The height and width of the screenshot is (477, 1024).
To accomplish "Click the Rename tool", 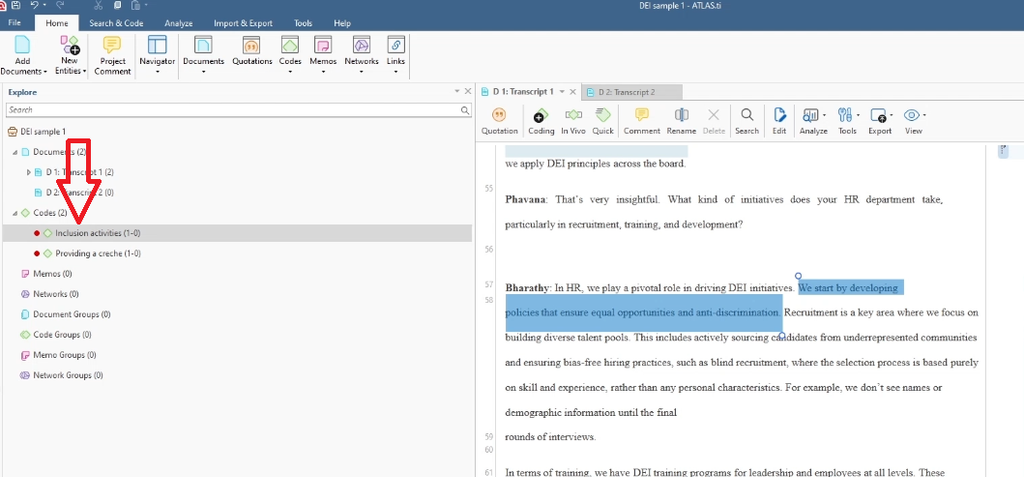I will pos(681,122).
